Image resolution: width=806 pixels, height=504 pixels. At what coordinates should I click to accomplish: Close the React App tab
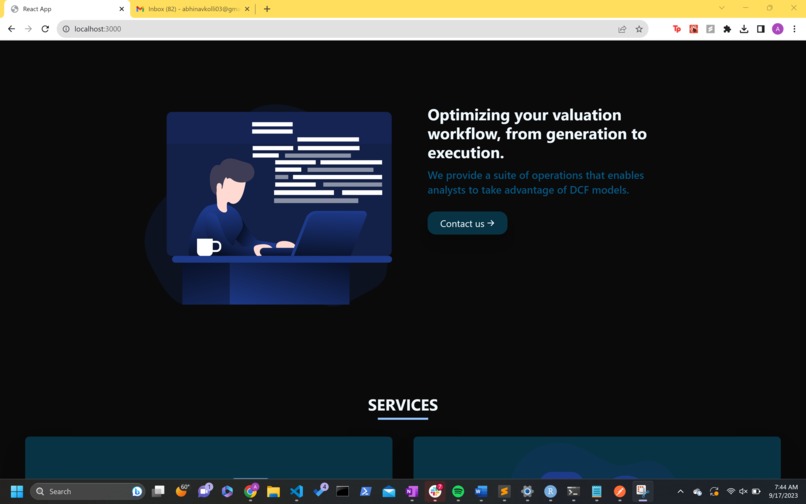(x=122, y=9)
